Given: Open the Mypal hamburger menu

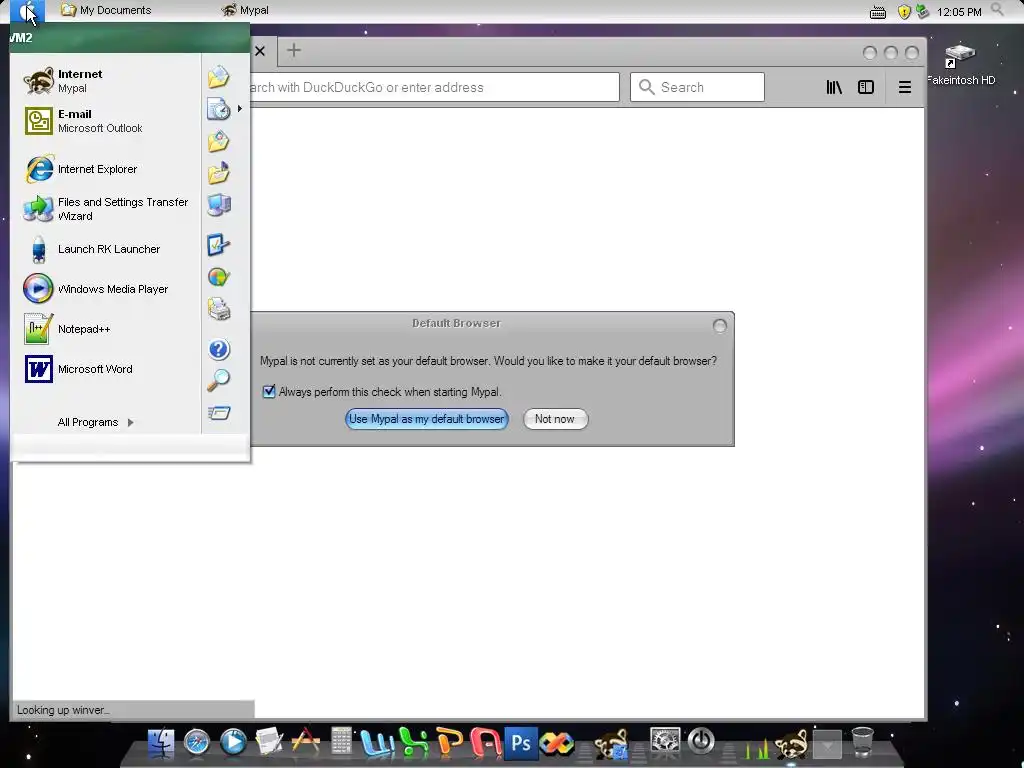Looking at the screenshot, I should click(x=904, y=88).
